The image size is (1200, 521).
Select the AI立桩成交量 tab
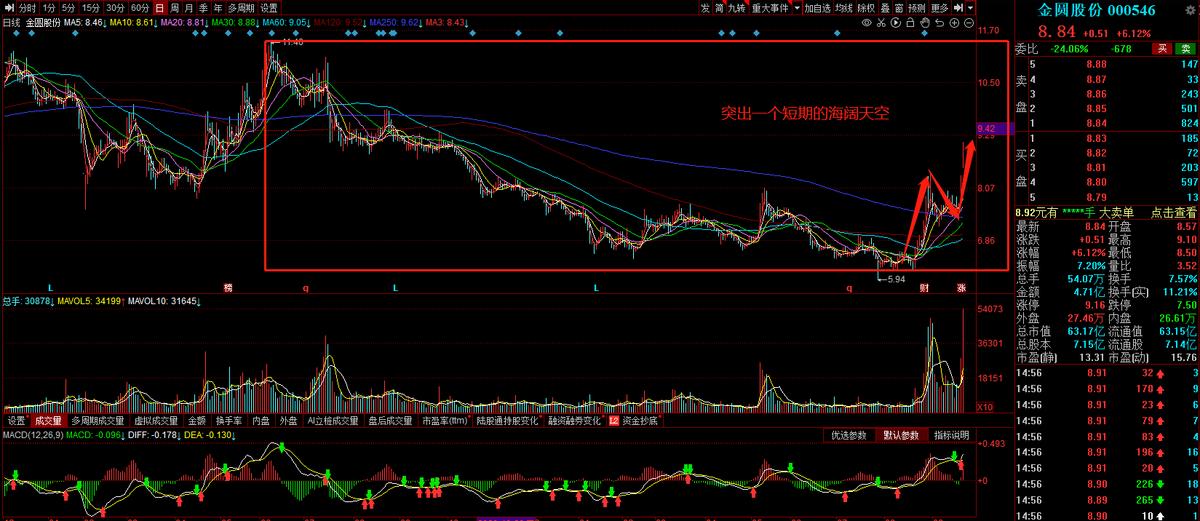[x=333, y=421]
